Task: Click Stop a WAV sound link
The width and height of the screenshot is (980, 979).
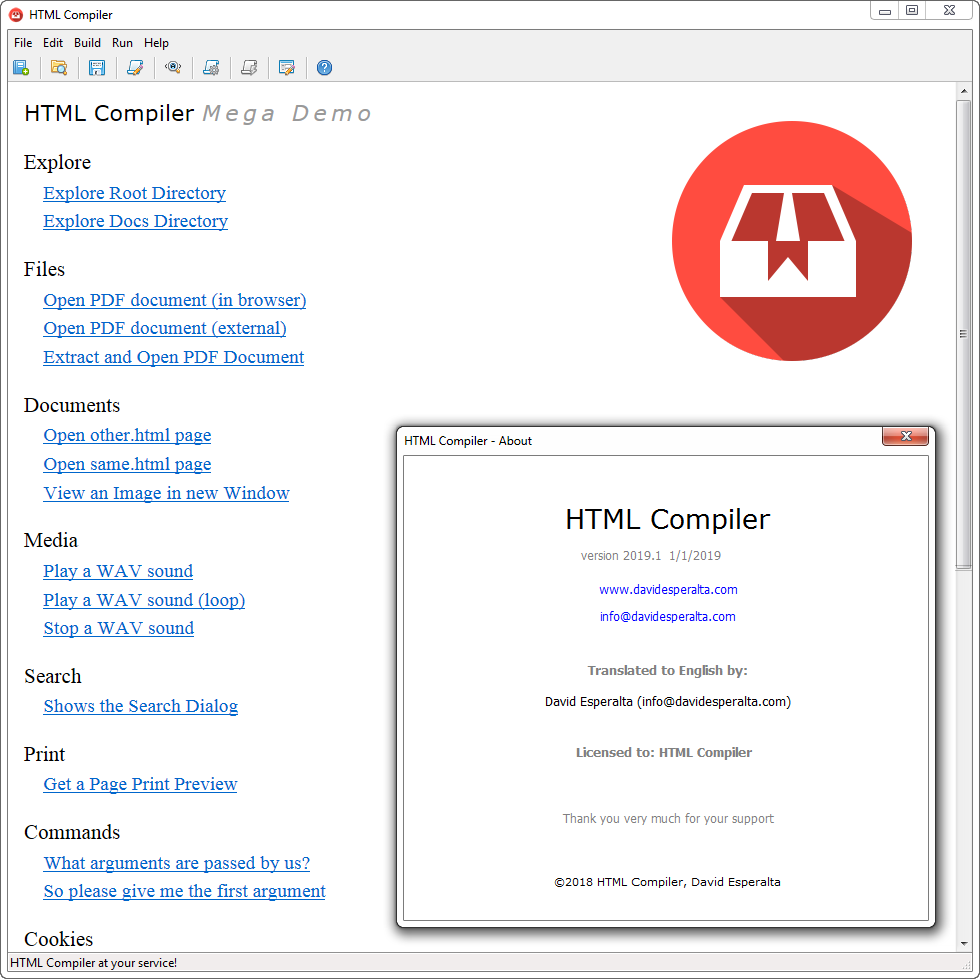Action: (x=119, y=628)
